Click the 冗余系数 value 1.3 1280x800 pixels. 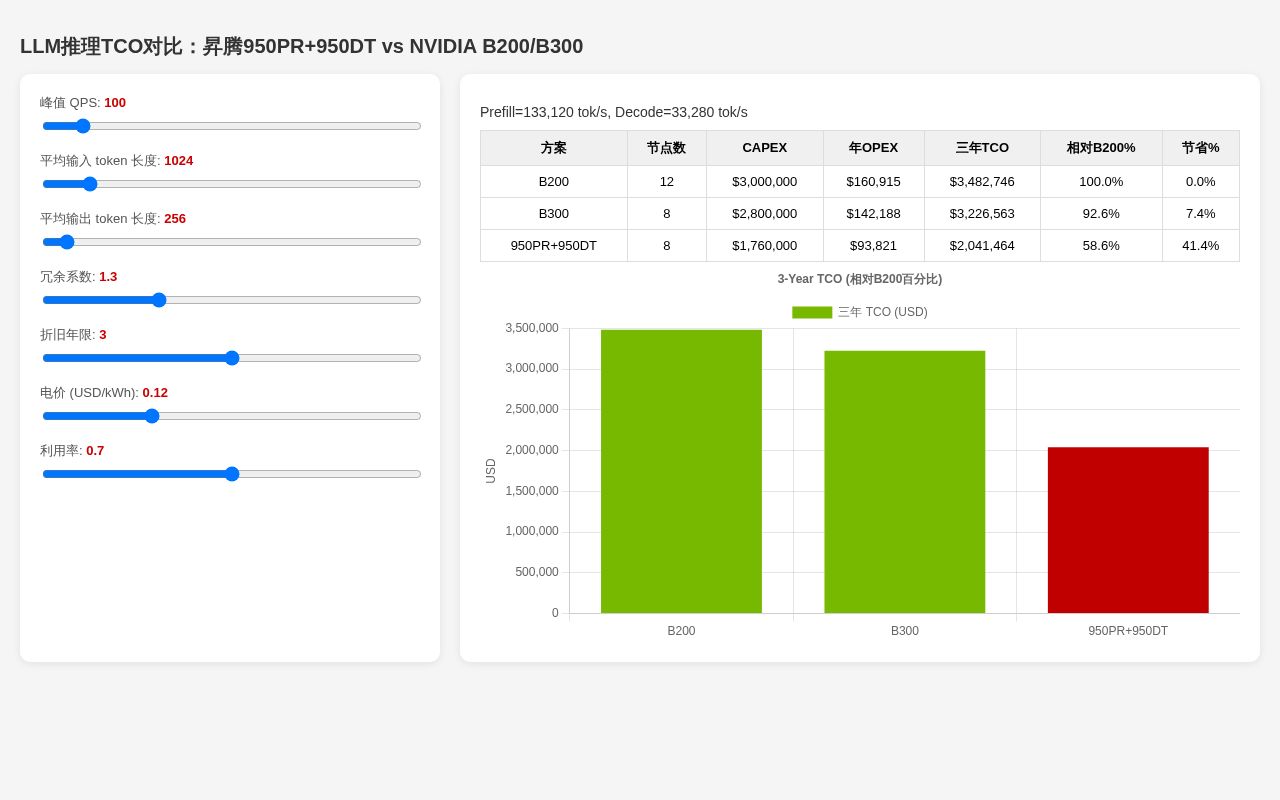click(108, 276)
